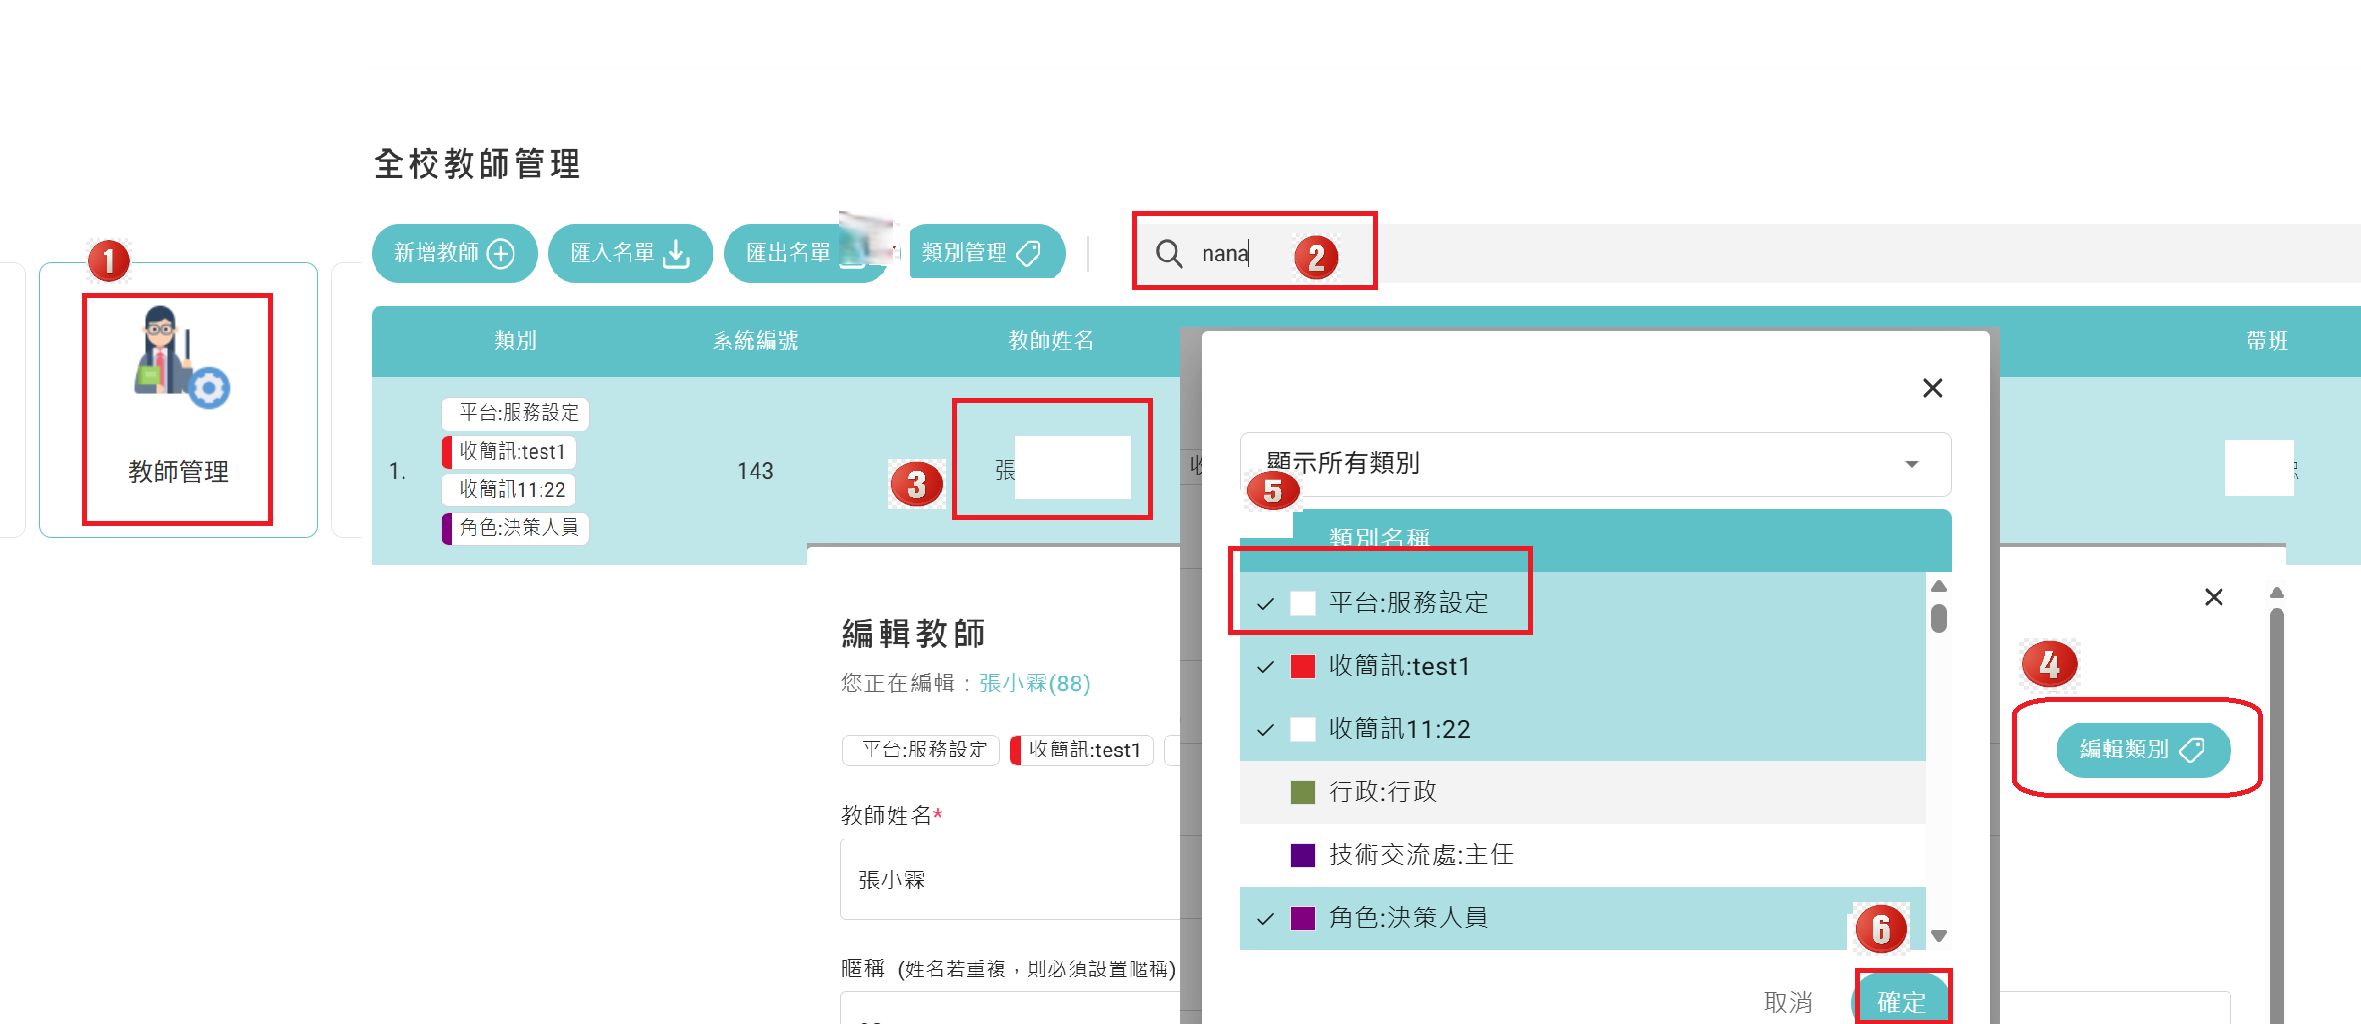Click red swatch of 收簡訊:test1
The height and width of the screenshot is (1024, 2361).
(1302, 666)
